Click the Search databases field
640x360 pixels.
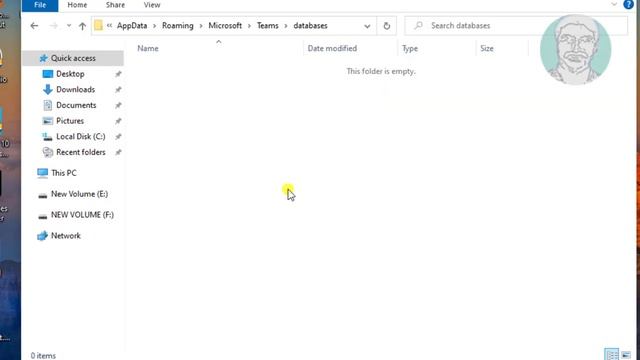[516, 26]
